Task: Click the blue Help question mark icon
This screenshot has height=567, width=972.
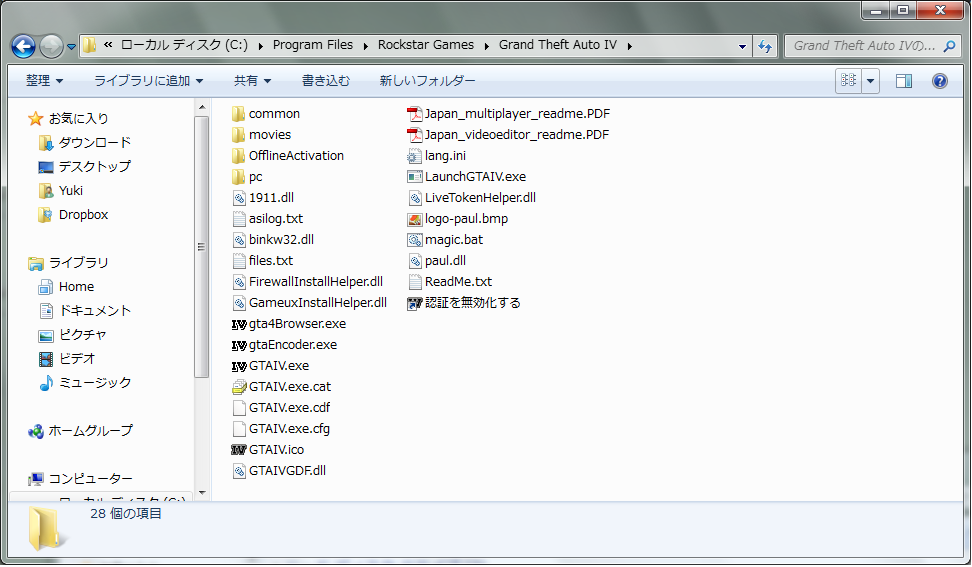Action: click(x=940, y=81)
